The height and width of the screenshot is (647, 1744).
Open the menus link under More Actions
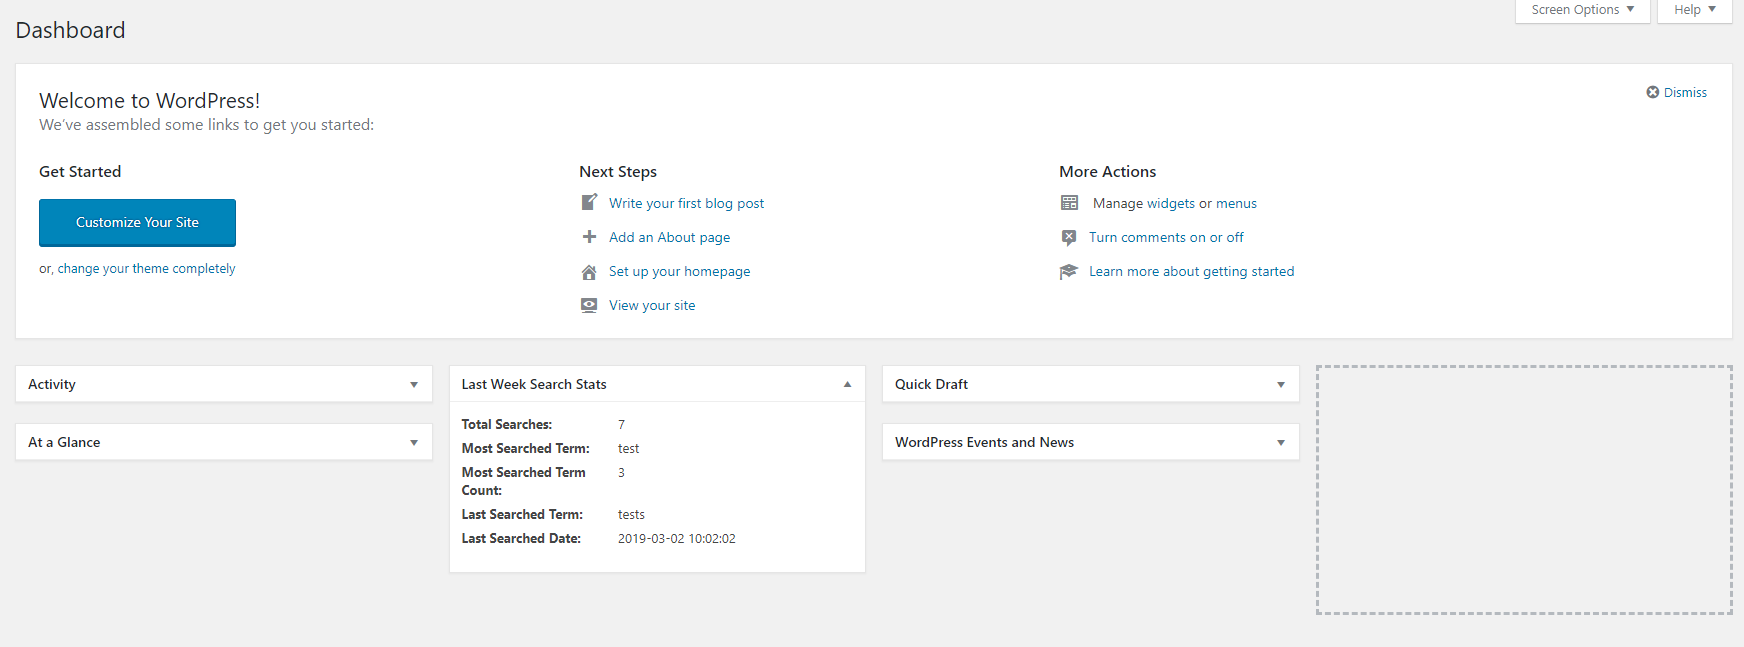point(1236,203)
